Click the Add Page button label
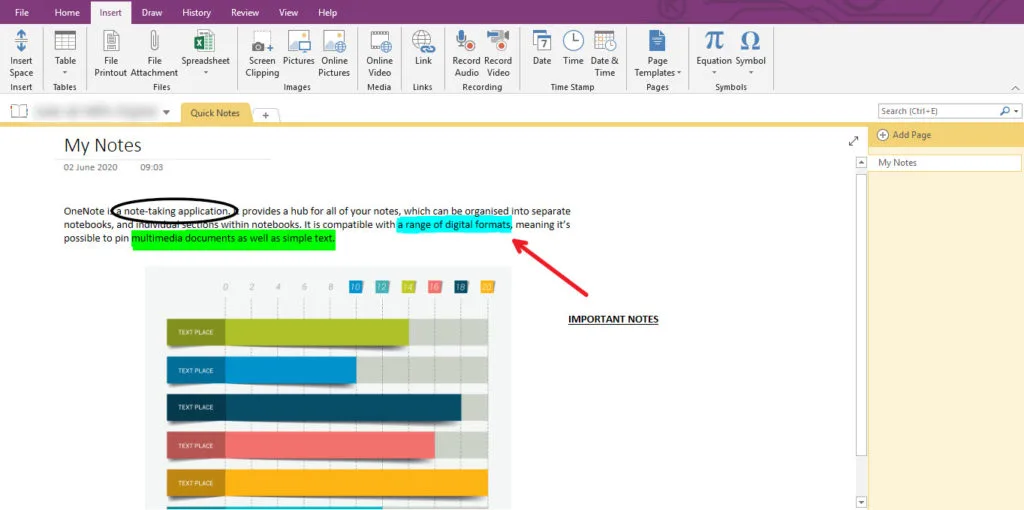 click(x=912, y=135)
